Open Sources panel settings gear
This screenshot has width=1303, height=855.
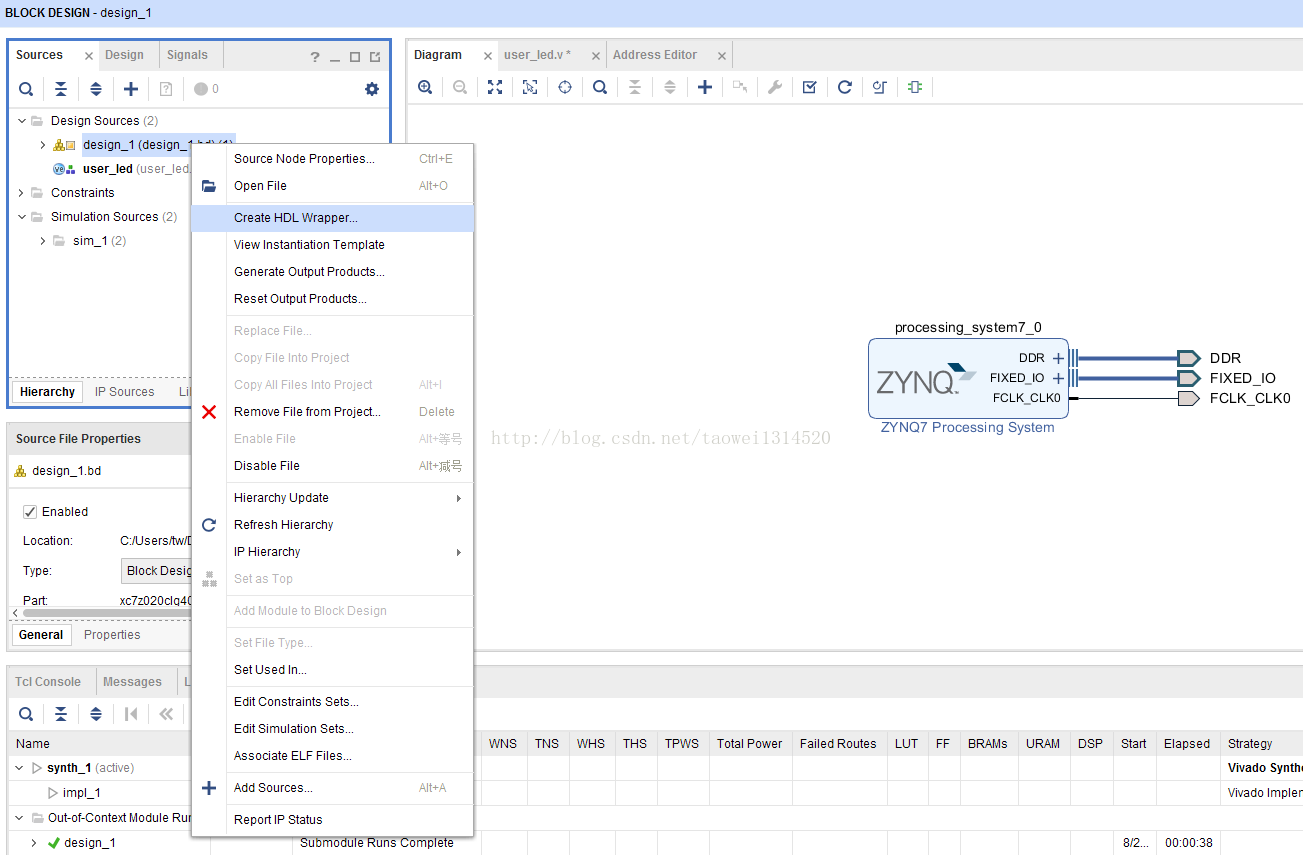pyautogui.click(x=372, y=89)
